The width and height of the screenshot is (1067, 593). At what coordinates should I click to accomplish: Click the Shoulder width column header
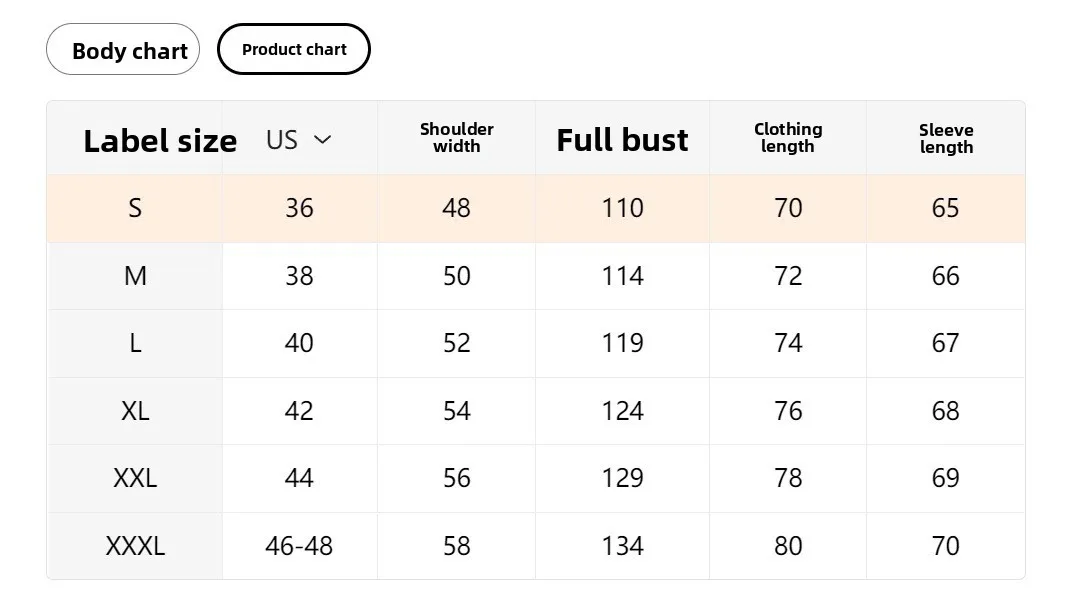tap(456, 138)
